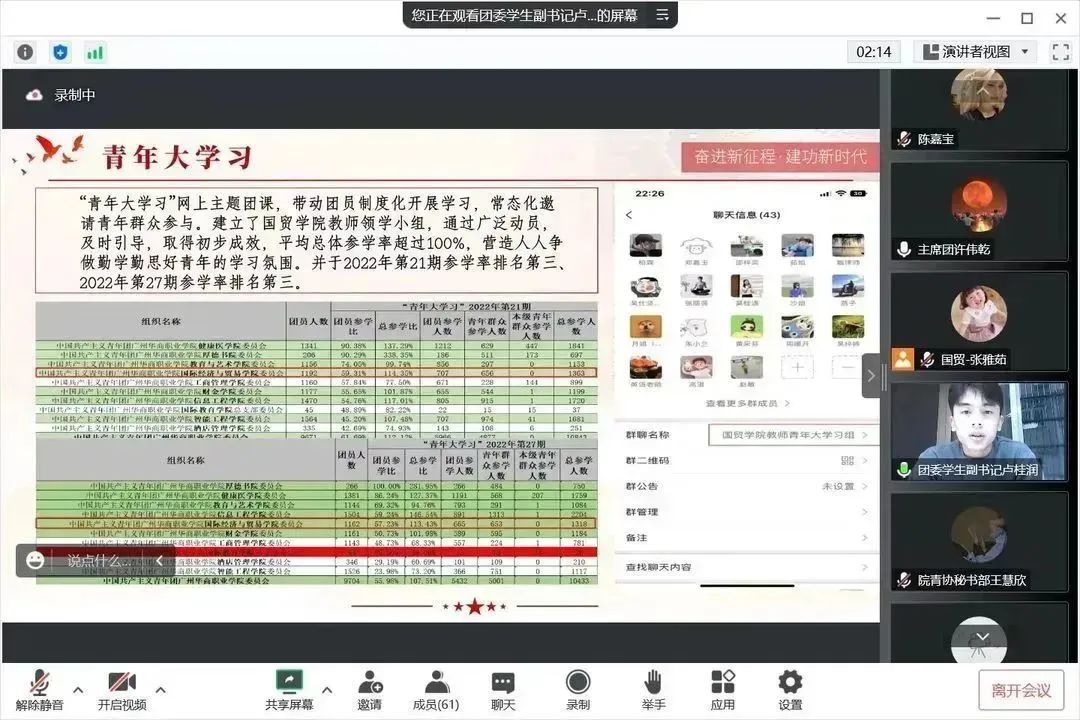Unmute microphone (解除静音)
Image resolution: width=1080 pixels, height=720 pixels.
coord(39,689)
